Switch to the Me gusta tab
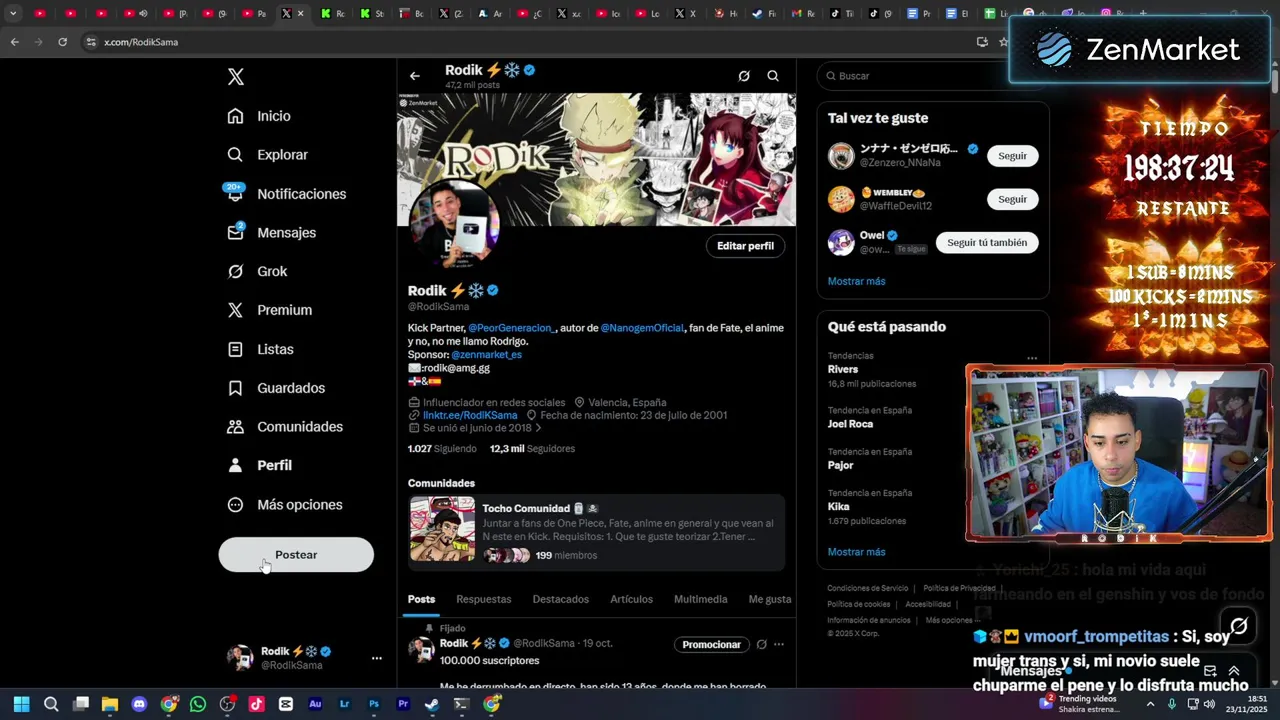This screenshot has width=1280, height=720. coord(770,599)
